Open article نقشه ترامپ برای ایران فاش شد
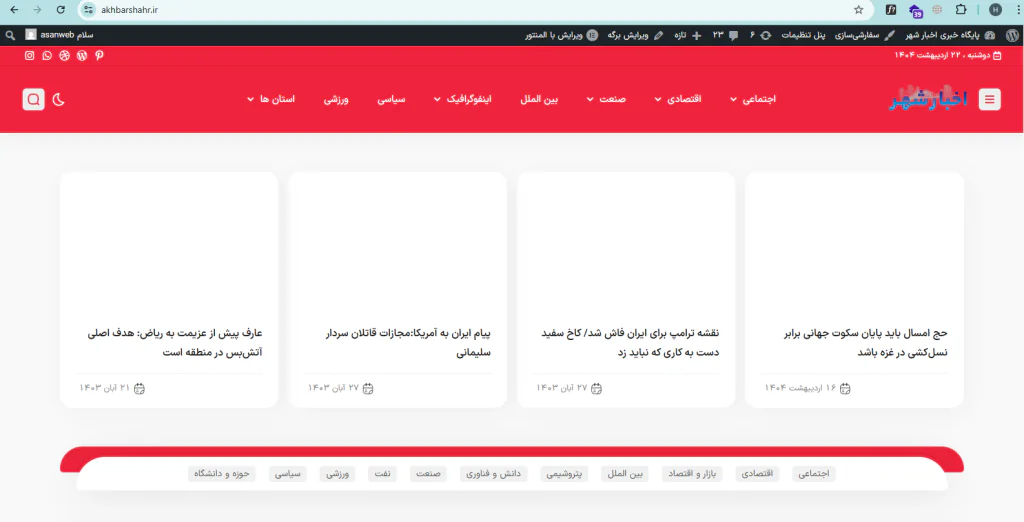The width and height of the screenshot is (1024, 522). (630, 342)
